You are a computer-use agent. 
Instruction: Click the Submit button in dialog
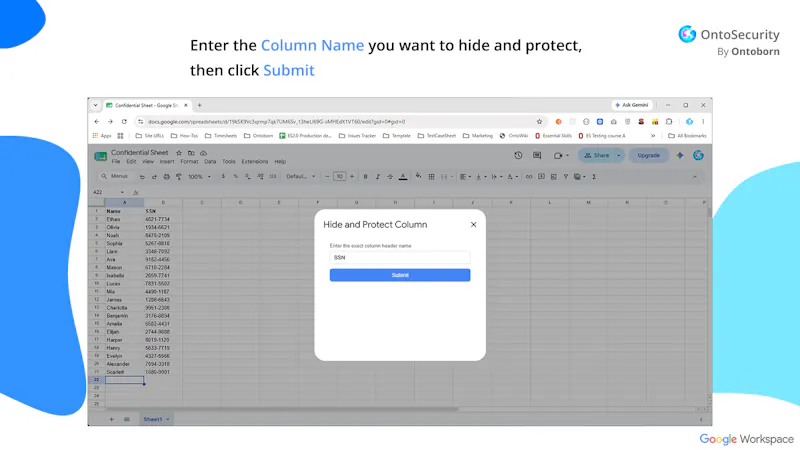tap(400, 275)
